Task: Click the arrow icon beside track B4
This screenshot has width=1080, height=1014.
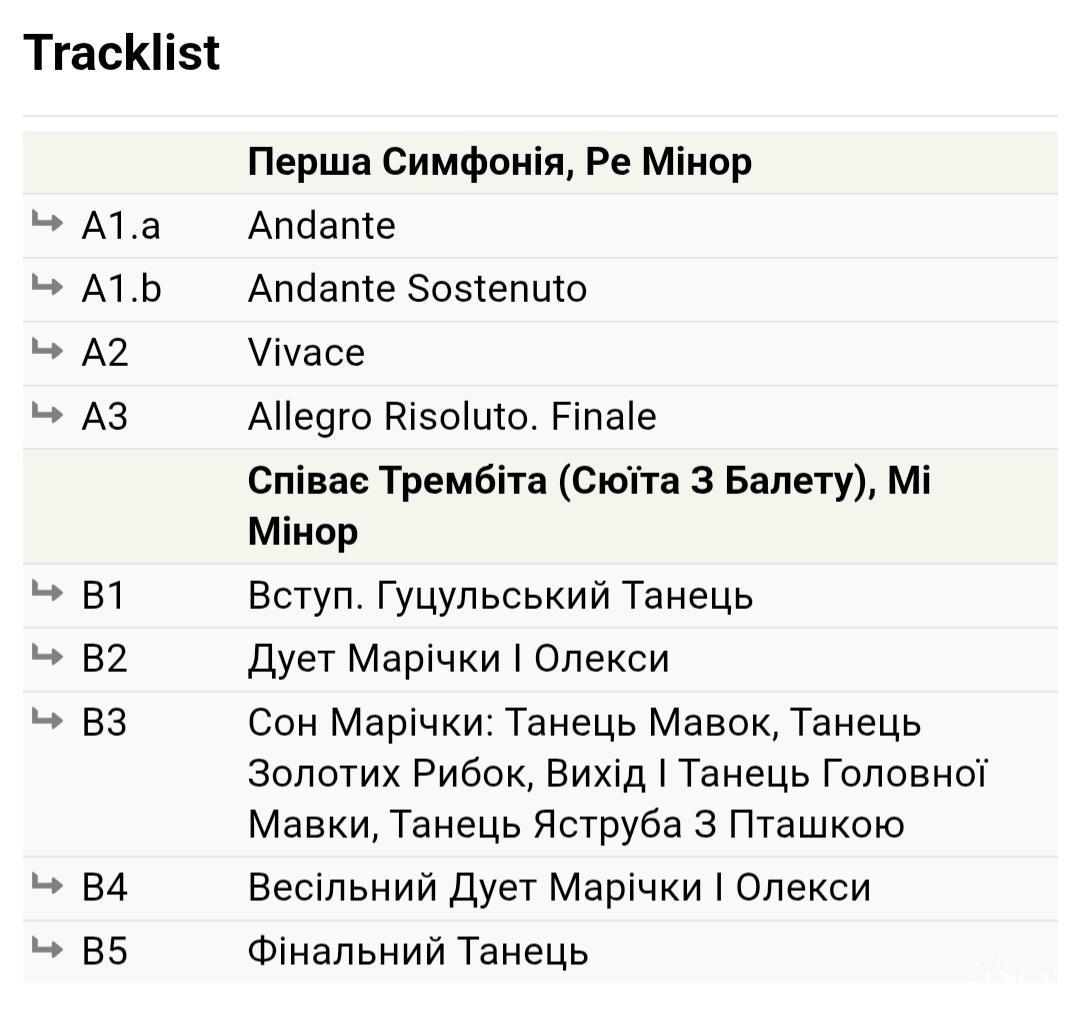Action: pos(47,884)
